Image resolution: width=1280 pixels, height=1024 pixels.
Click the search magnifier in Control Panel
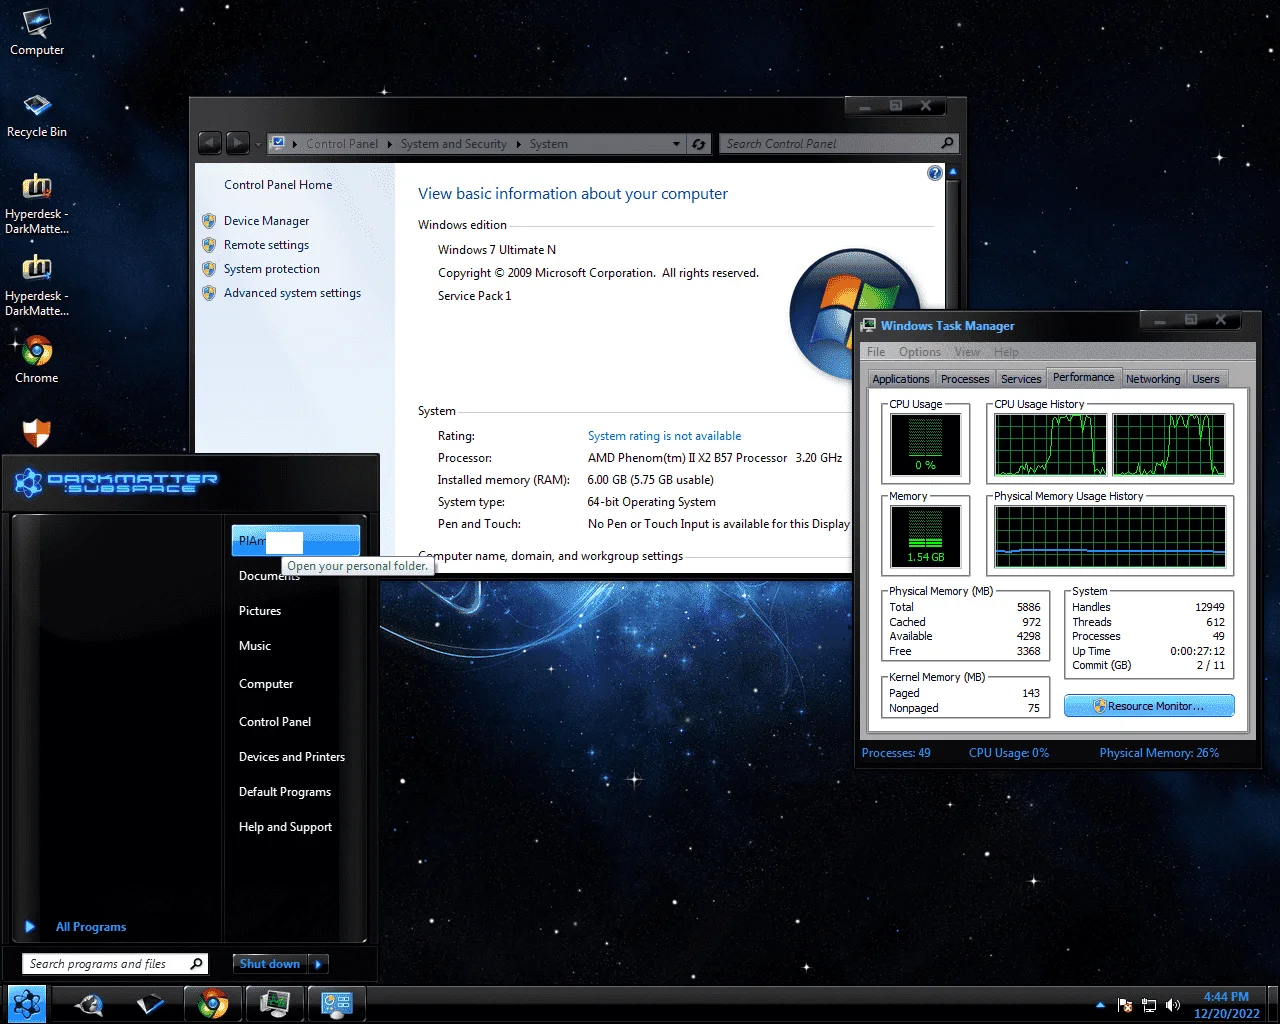947,143
